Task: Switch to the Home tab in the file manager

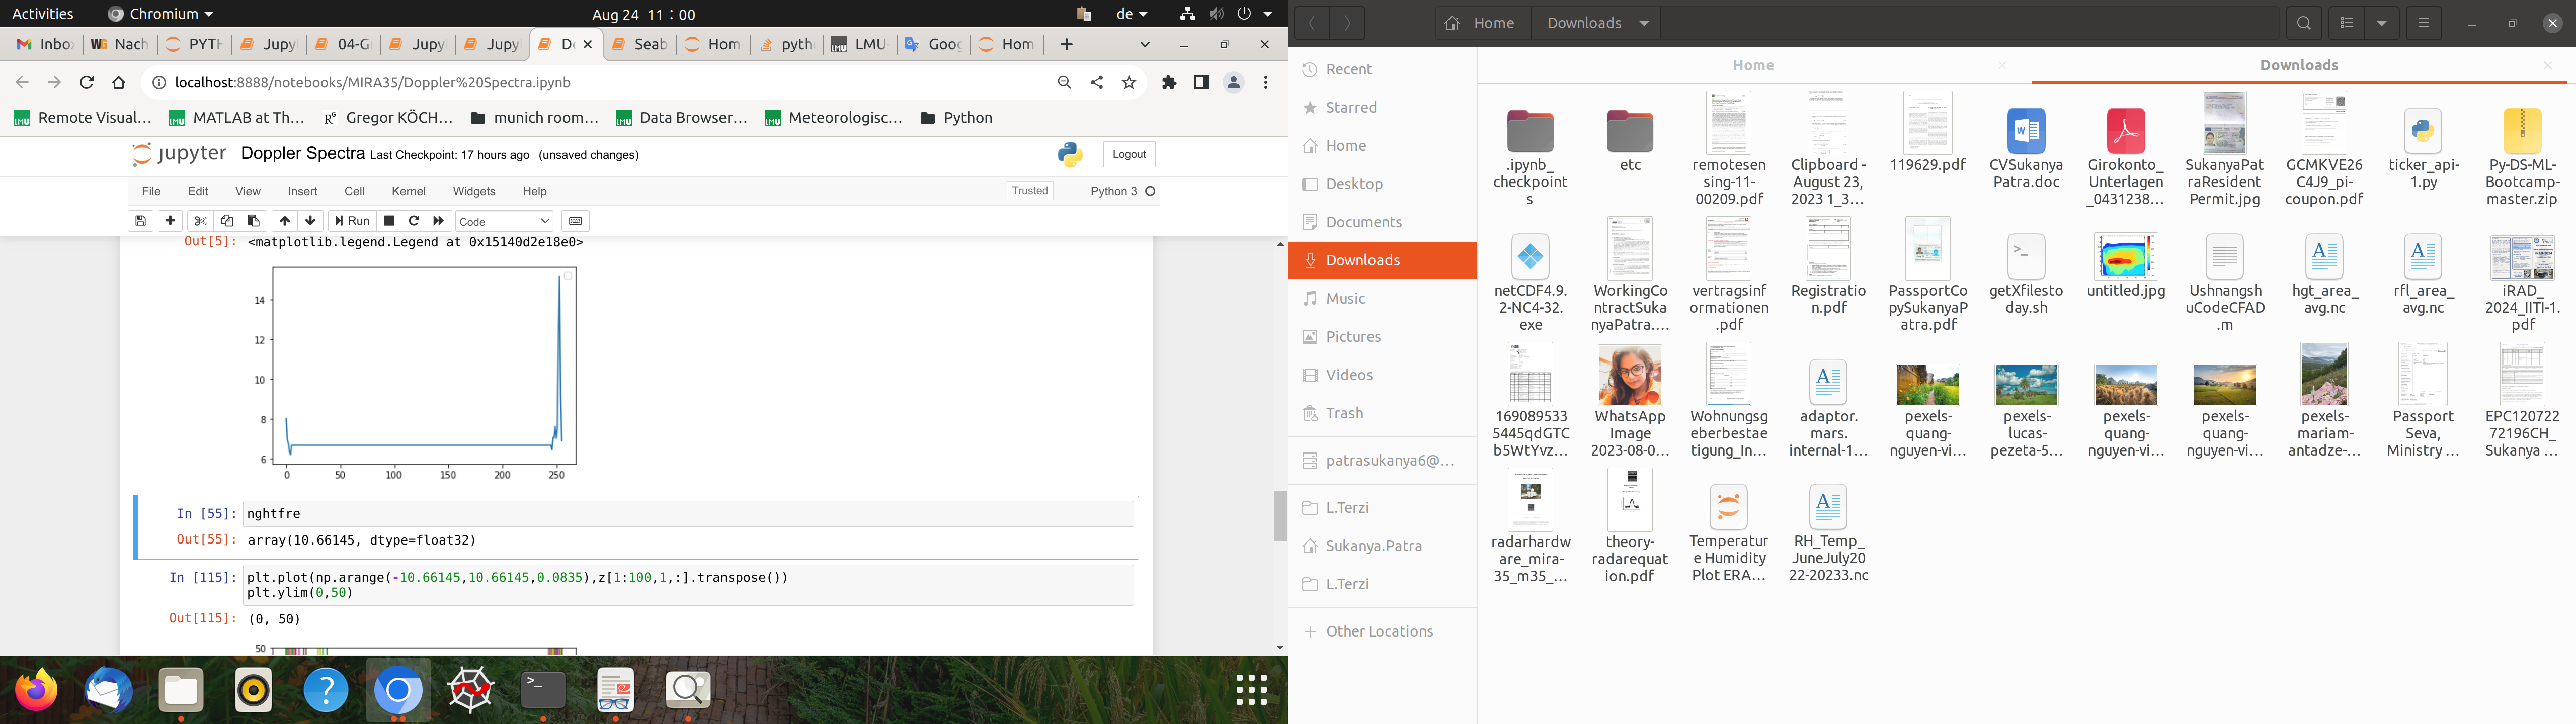Action: 1753,65
